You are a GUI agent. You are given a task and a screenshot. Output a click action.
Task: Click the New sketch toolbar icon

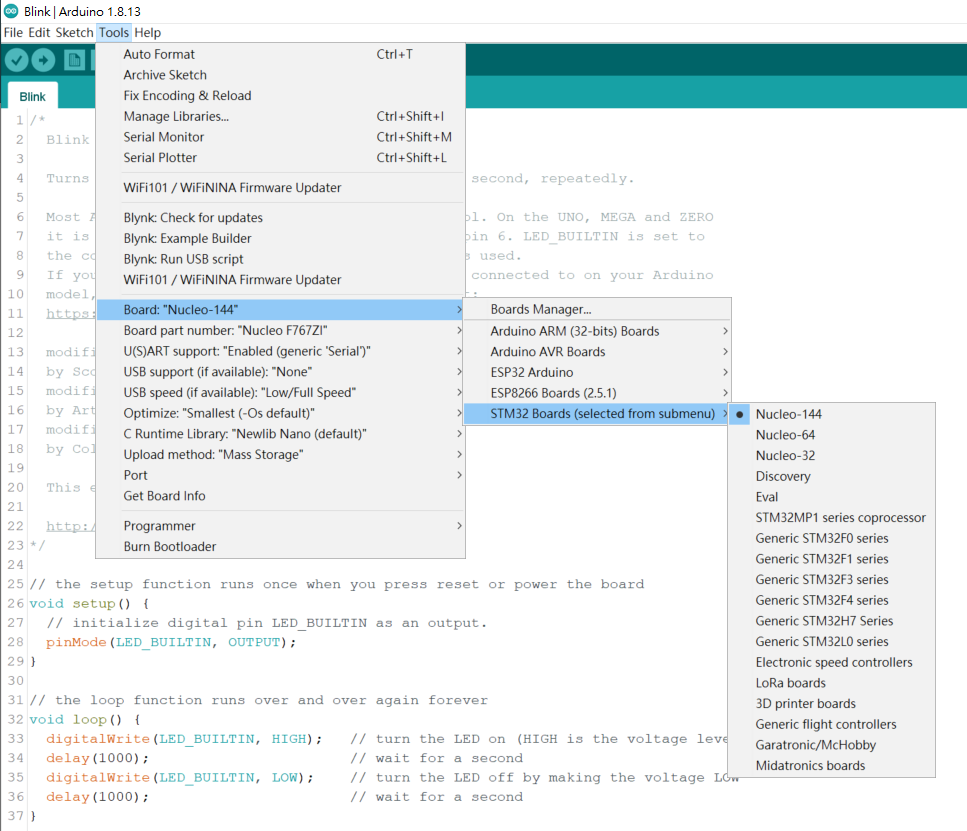click(75, 60)
